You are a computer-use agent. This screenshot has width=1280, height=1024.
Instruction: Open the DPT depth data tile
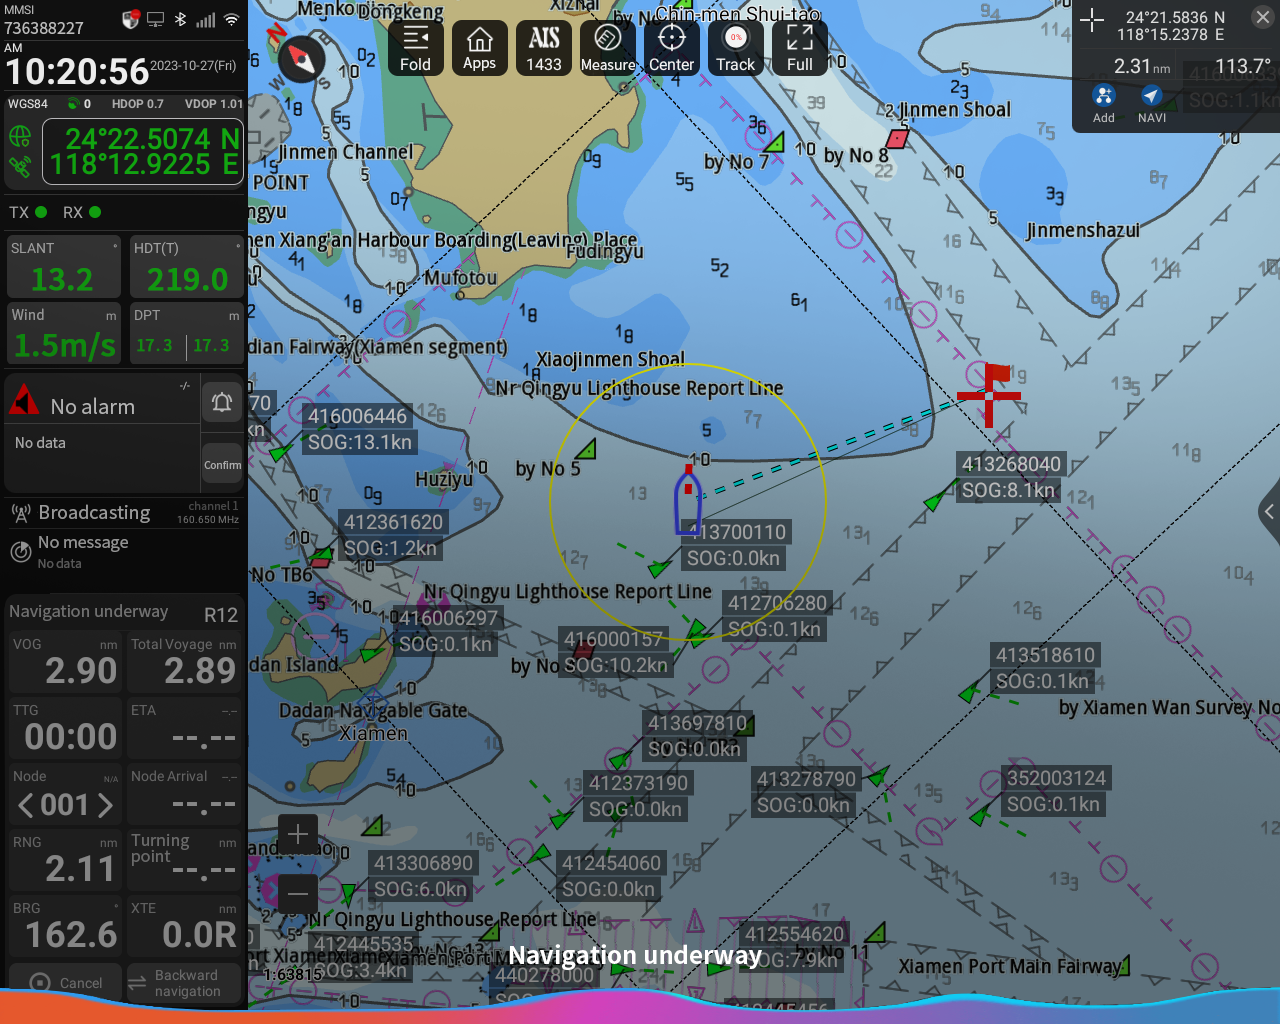[187, 333]
